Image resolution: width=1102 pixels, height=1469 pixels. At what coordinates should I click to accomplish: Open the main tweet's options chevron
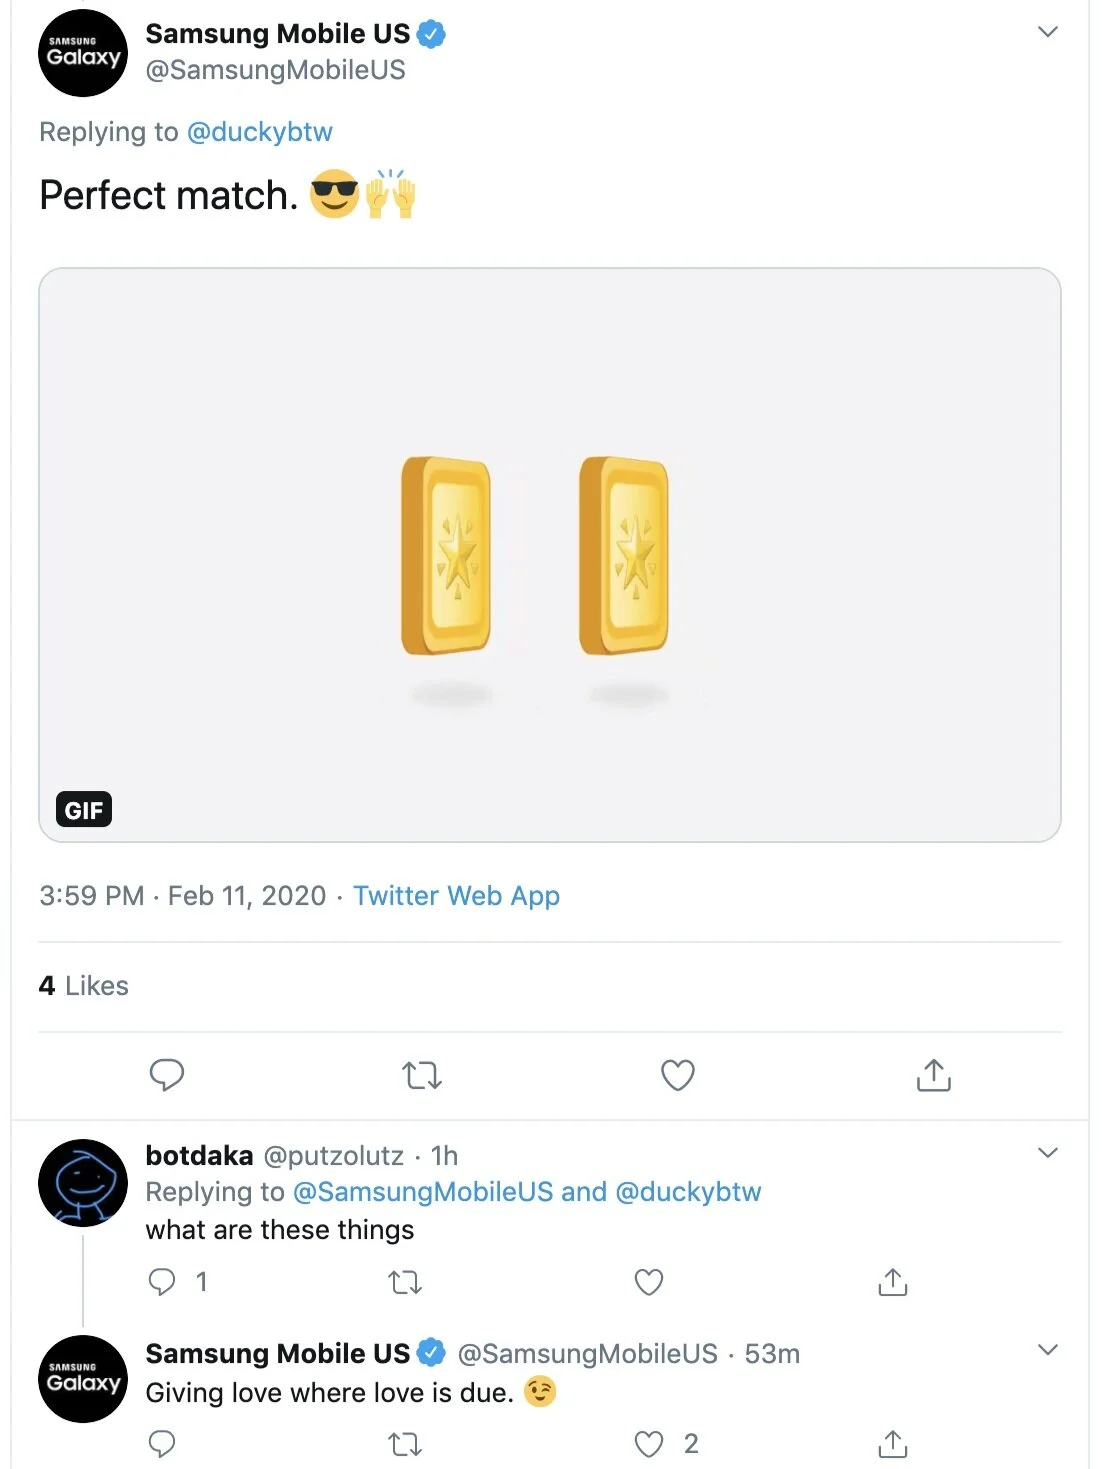point(1047,32)
